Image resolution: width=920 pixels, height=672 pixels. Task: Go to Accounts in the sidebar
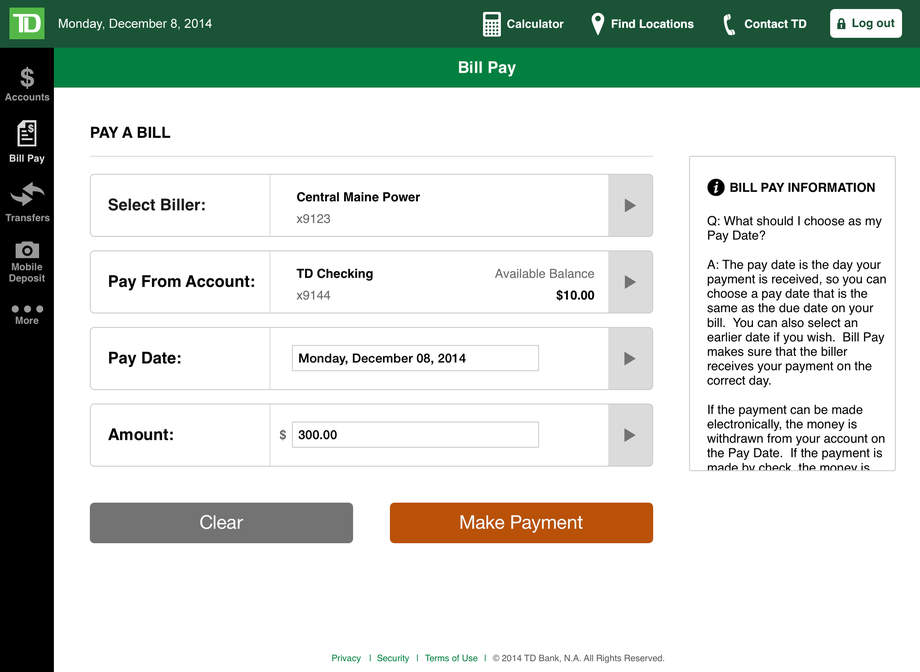[x=27, y=85]
